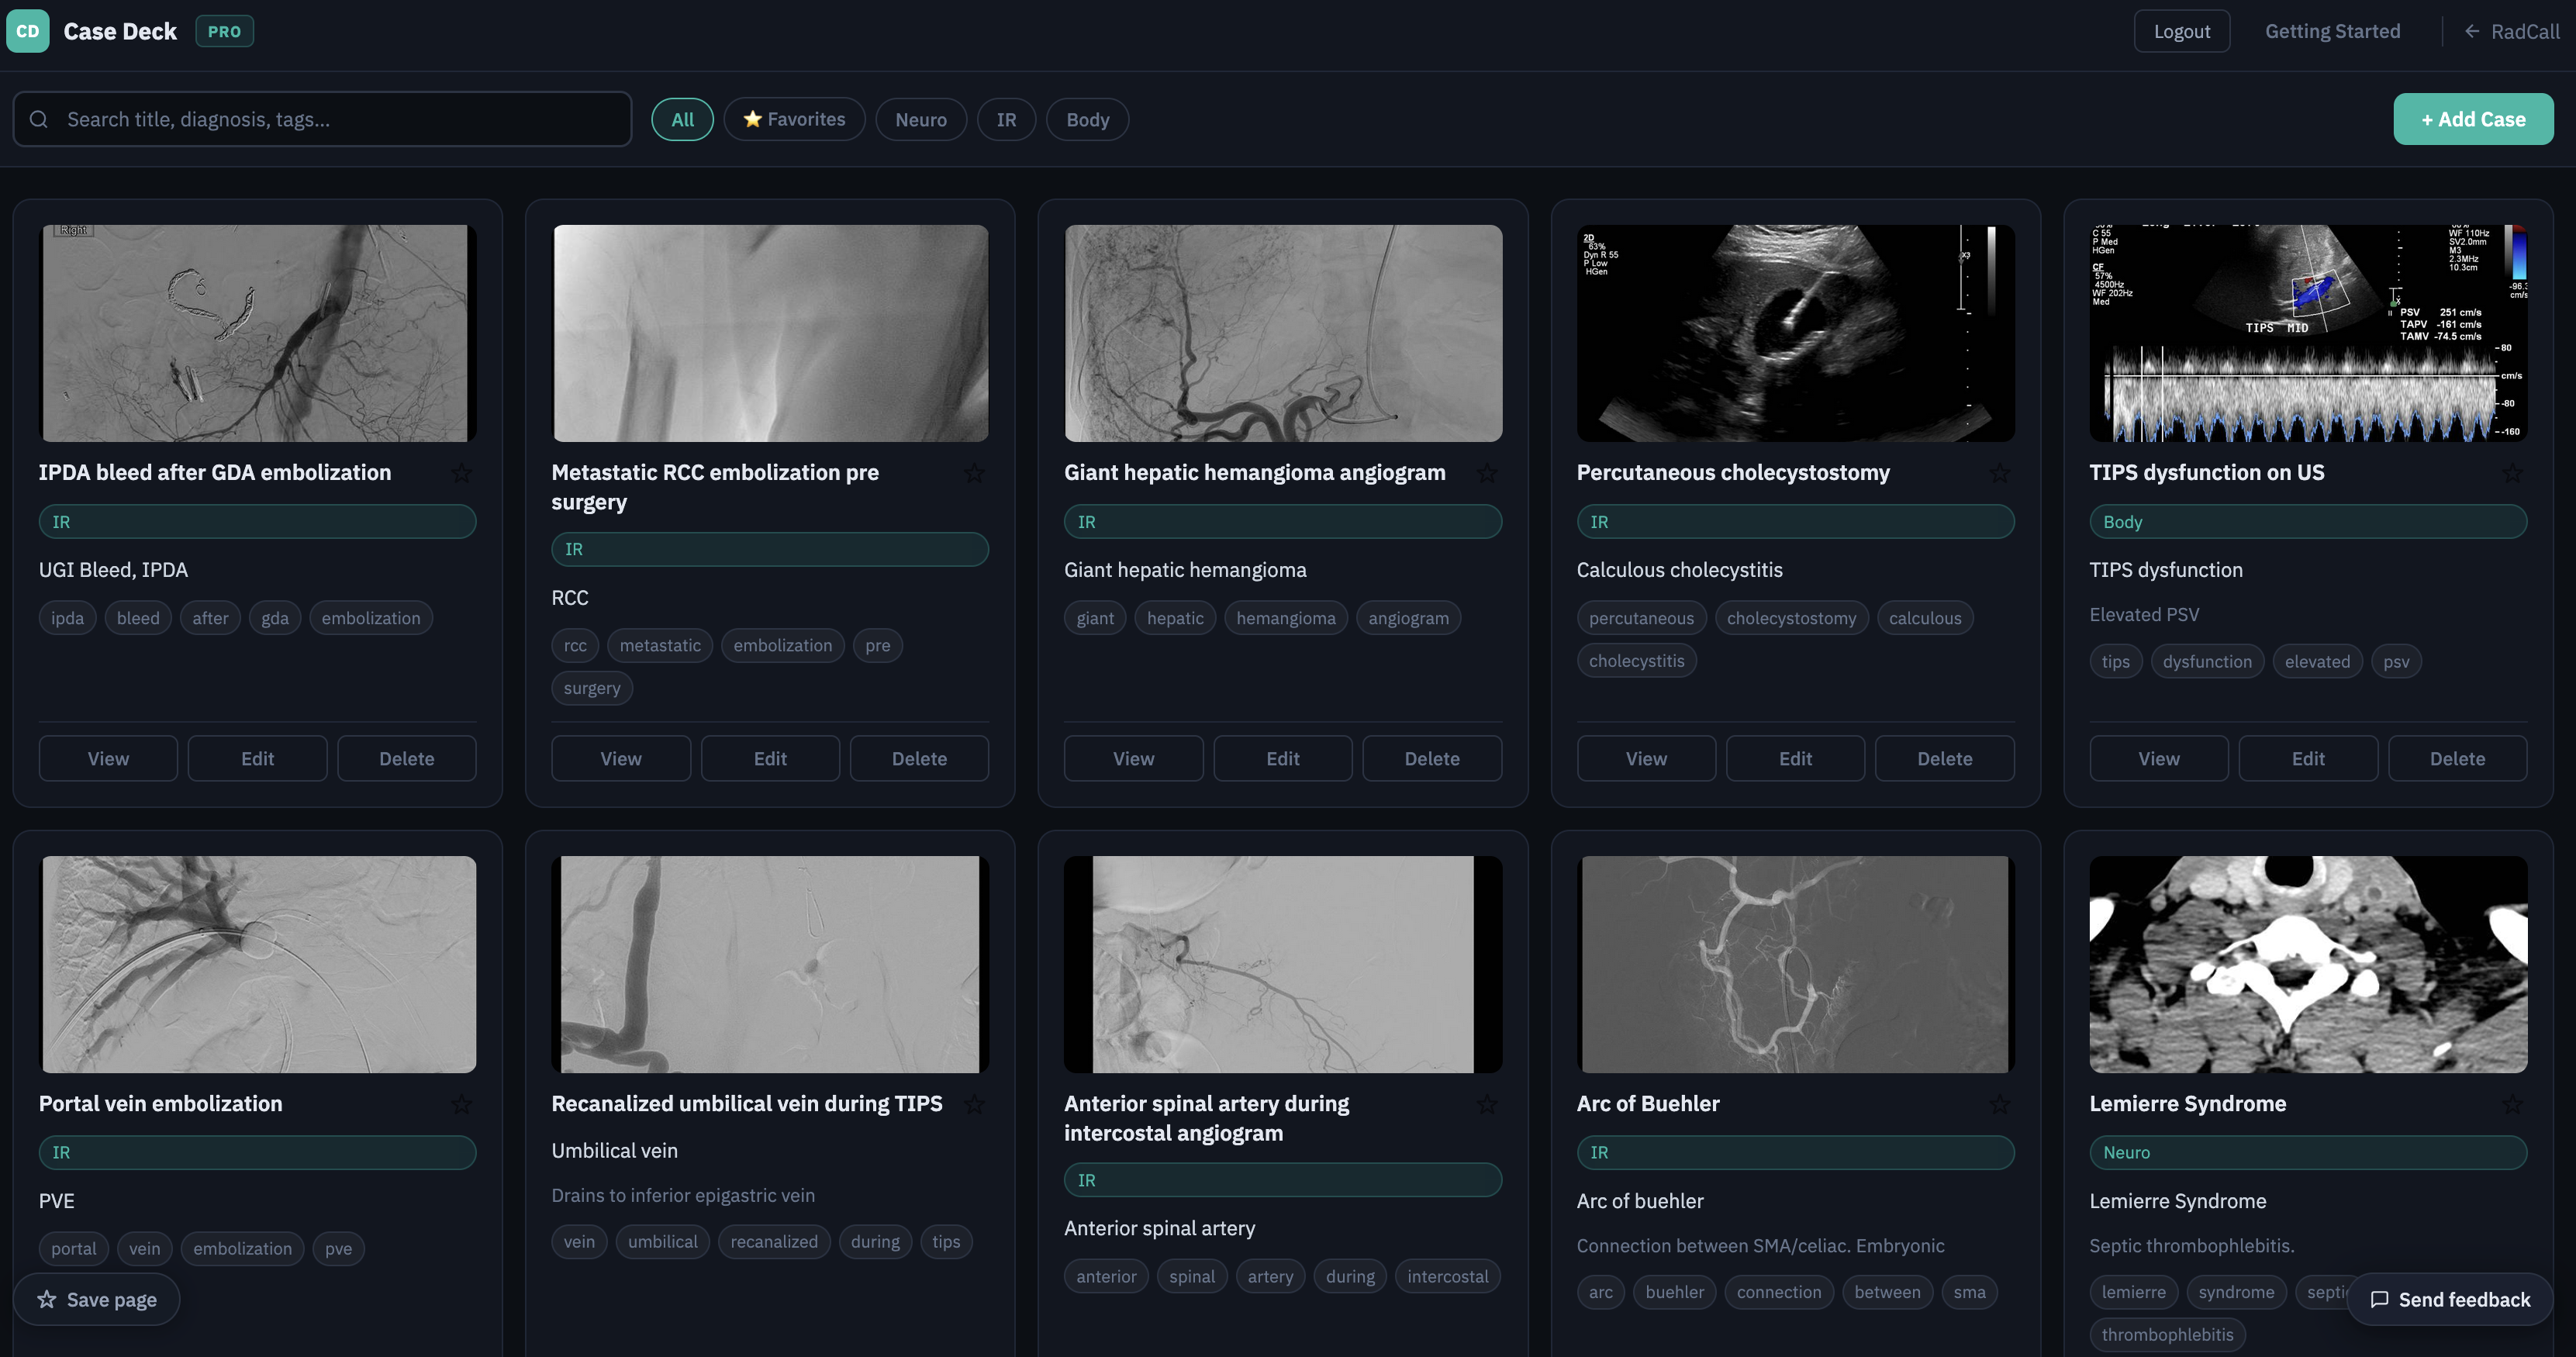Switch to the Body filter tab
The height and width of the screenshot is (1357, 2576).
coord(1087,119)
